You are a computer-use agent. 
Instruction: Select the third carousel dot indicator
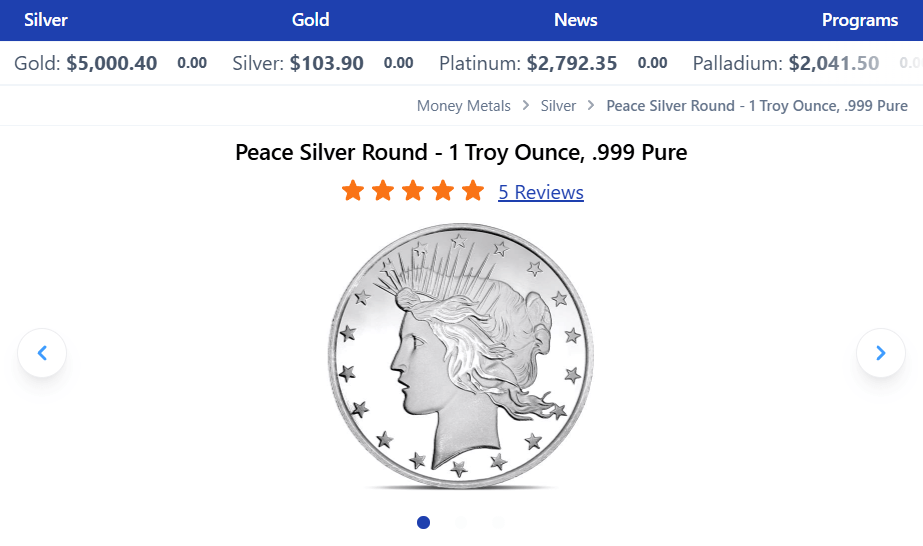click(498, 522)
